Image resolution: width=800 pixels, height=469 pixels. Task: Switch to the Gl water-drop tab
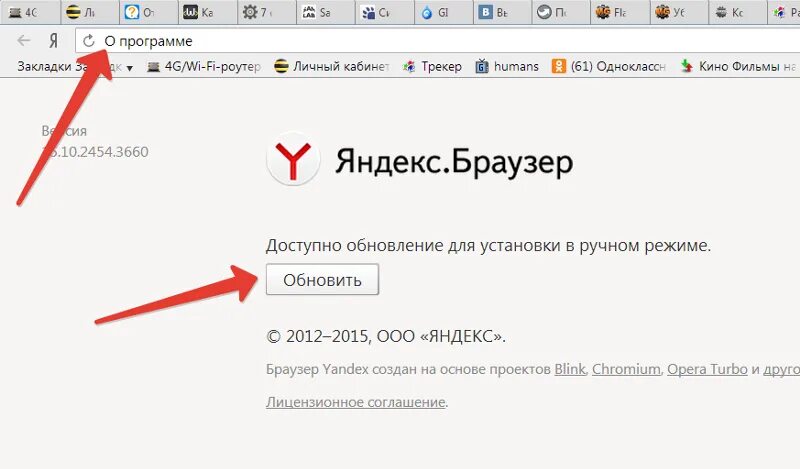point(443,12)
